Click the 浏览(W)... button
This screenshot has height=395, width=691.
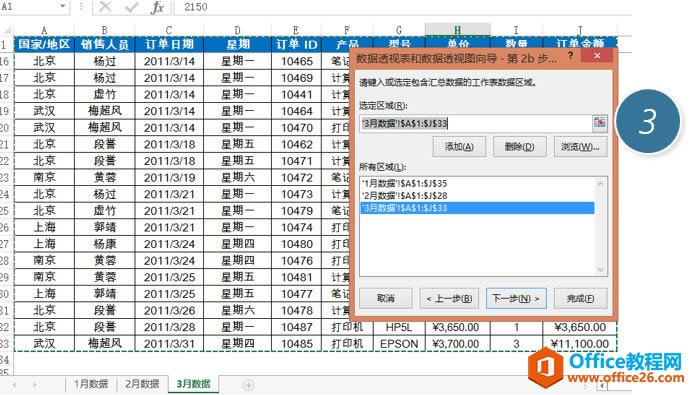(x=580, y=147)
